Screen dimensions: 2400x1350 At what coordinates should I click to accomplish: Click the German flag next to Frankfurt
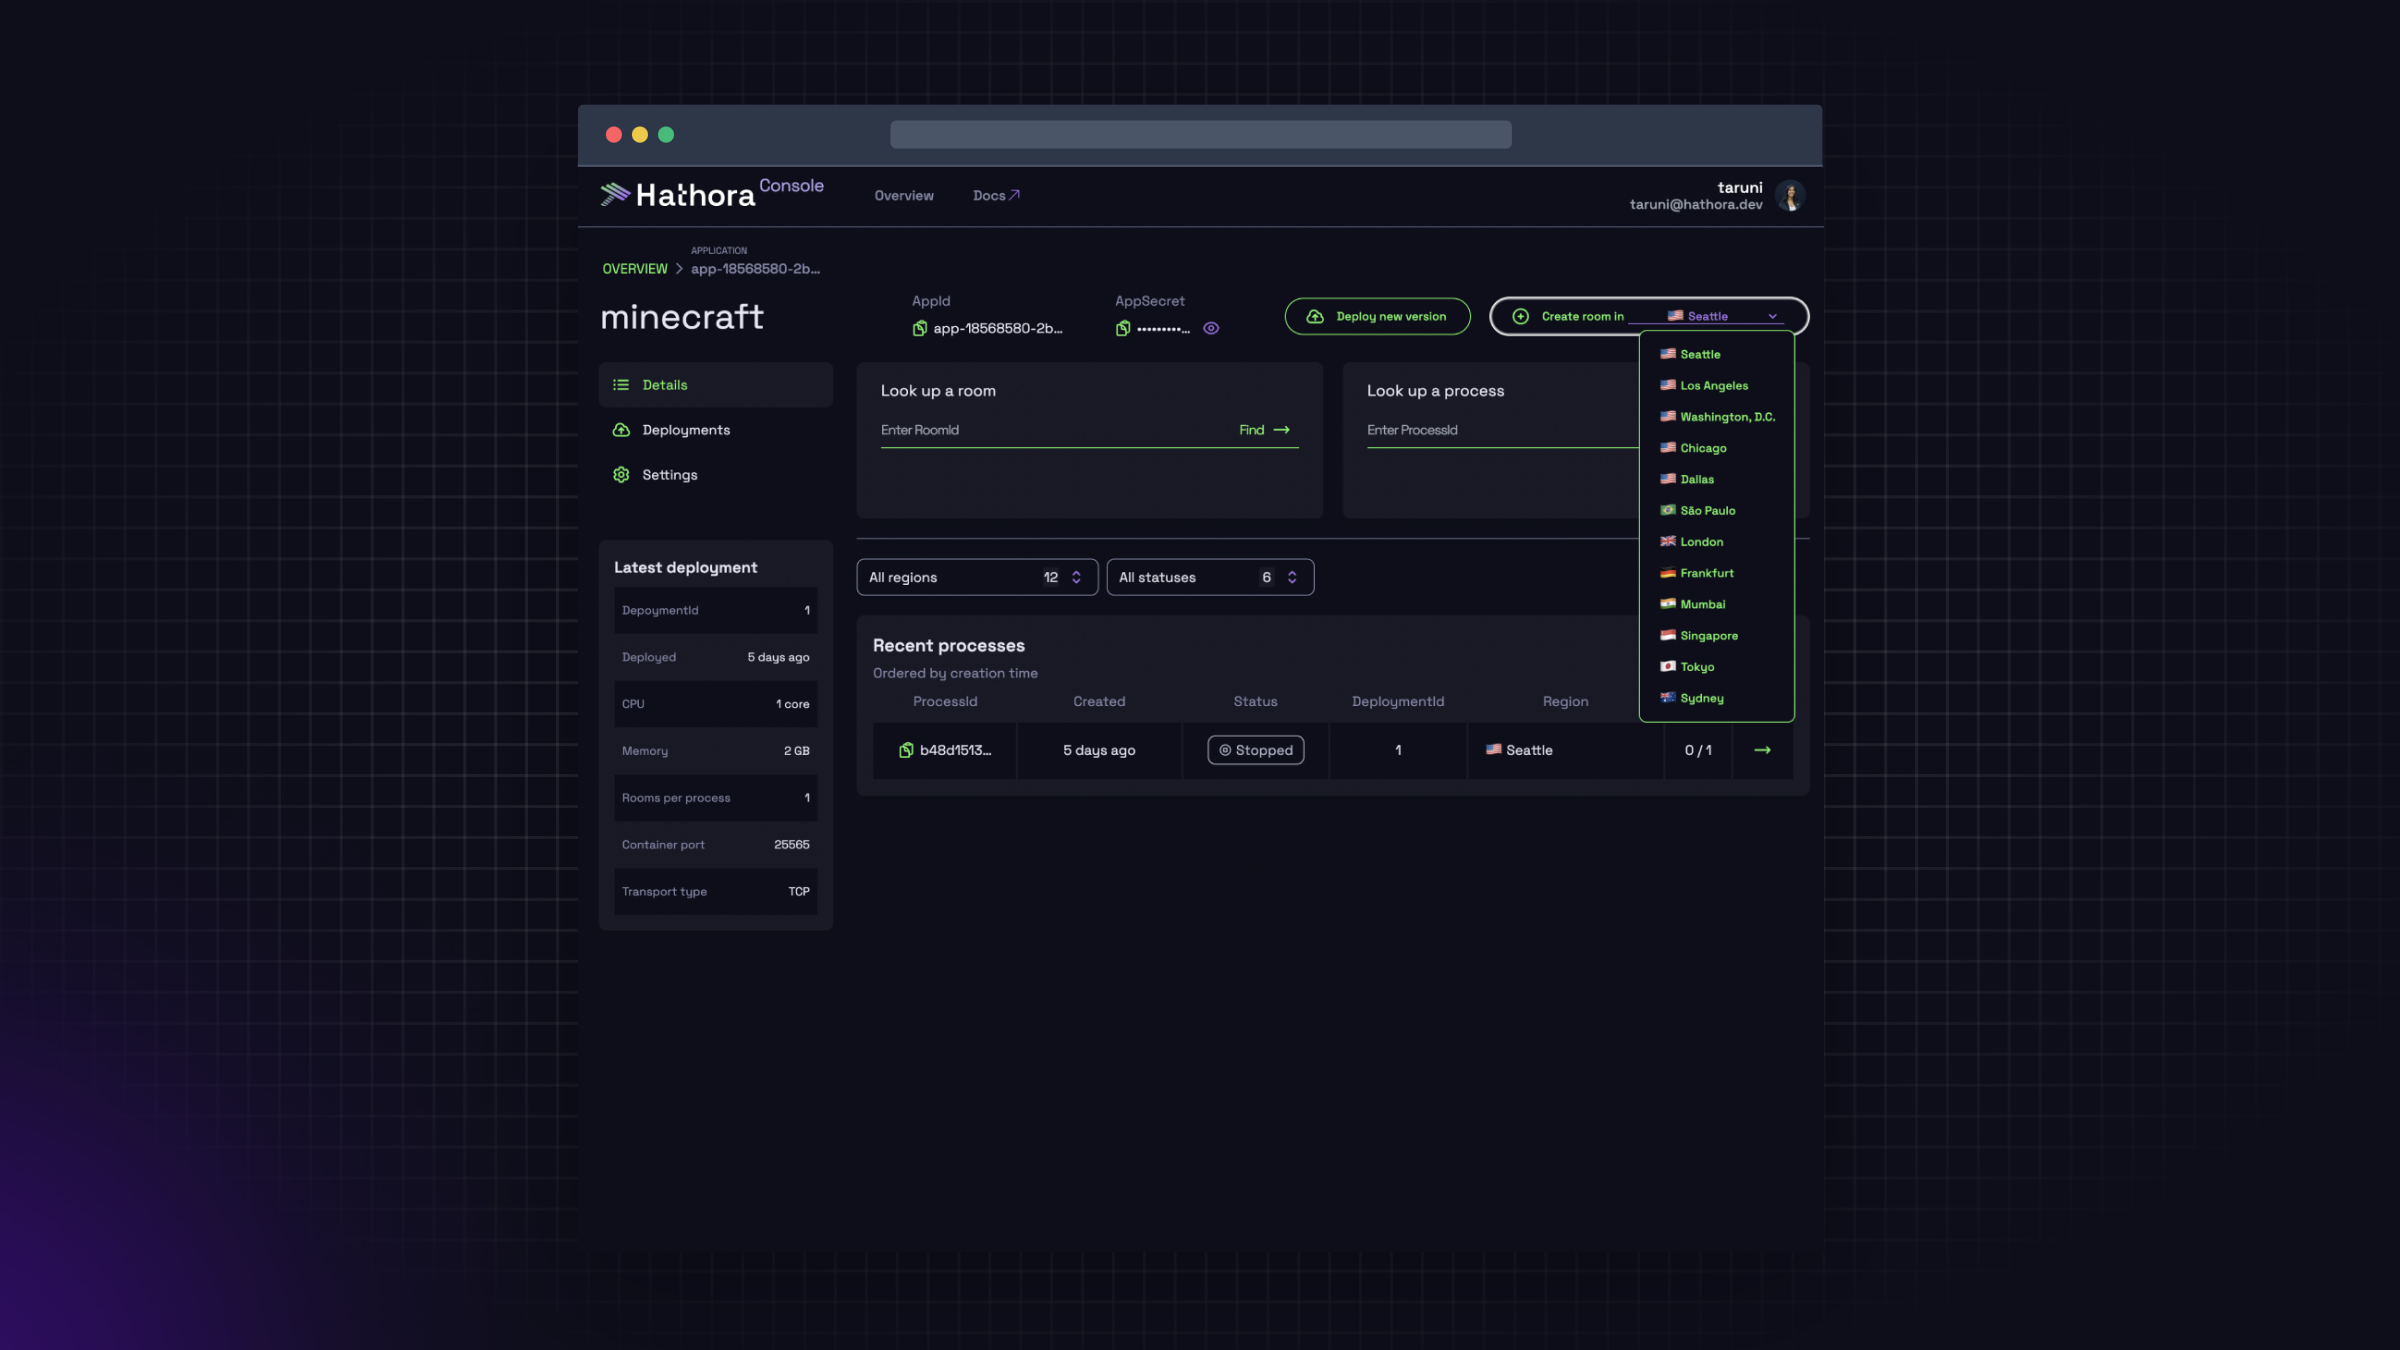coord(1668,573)
